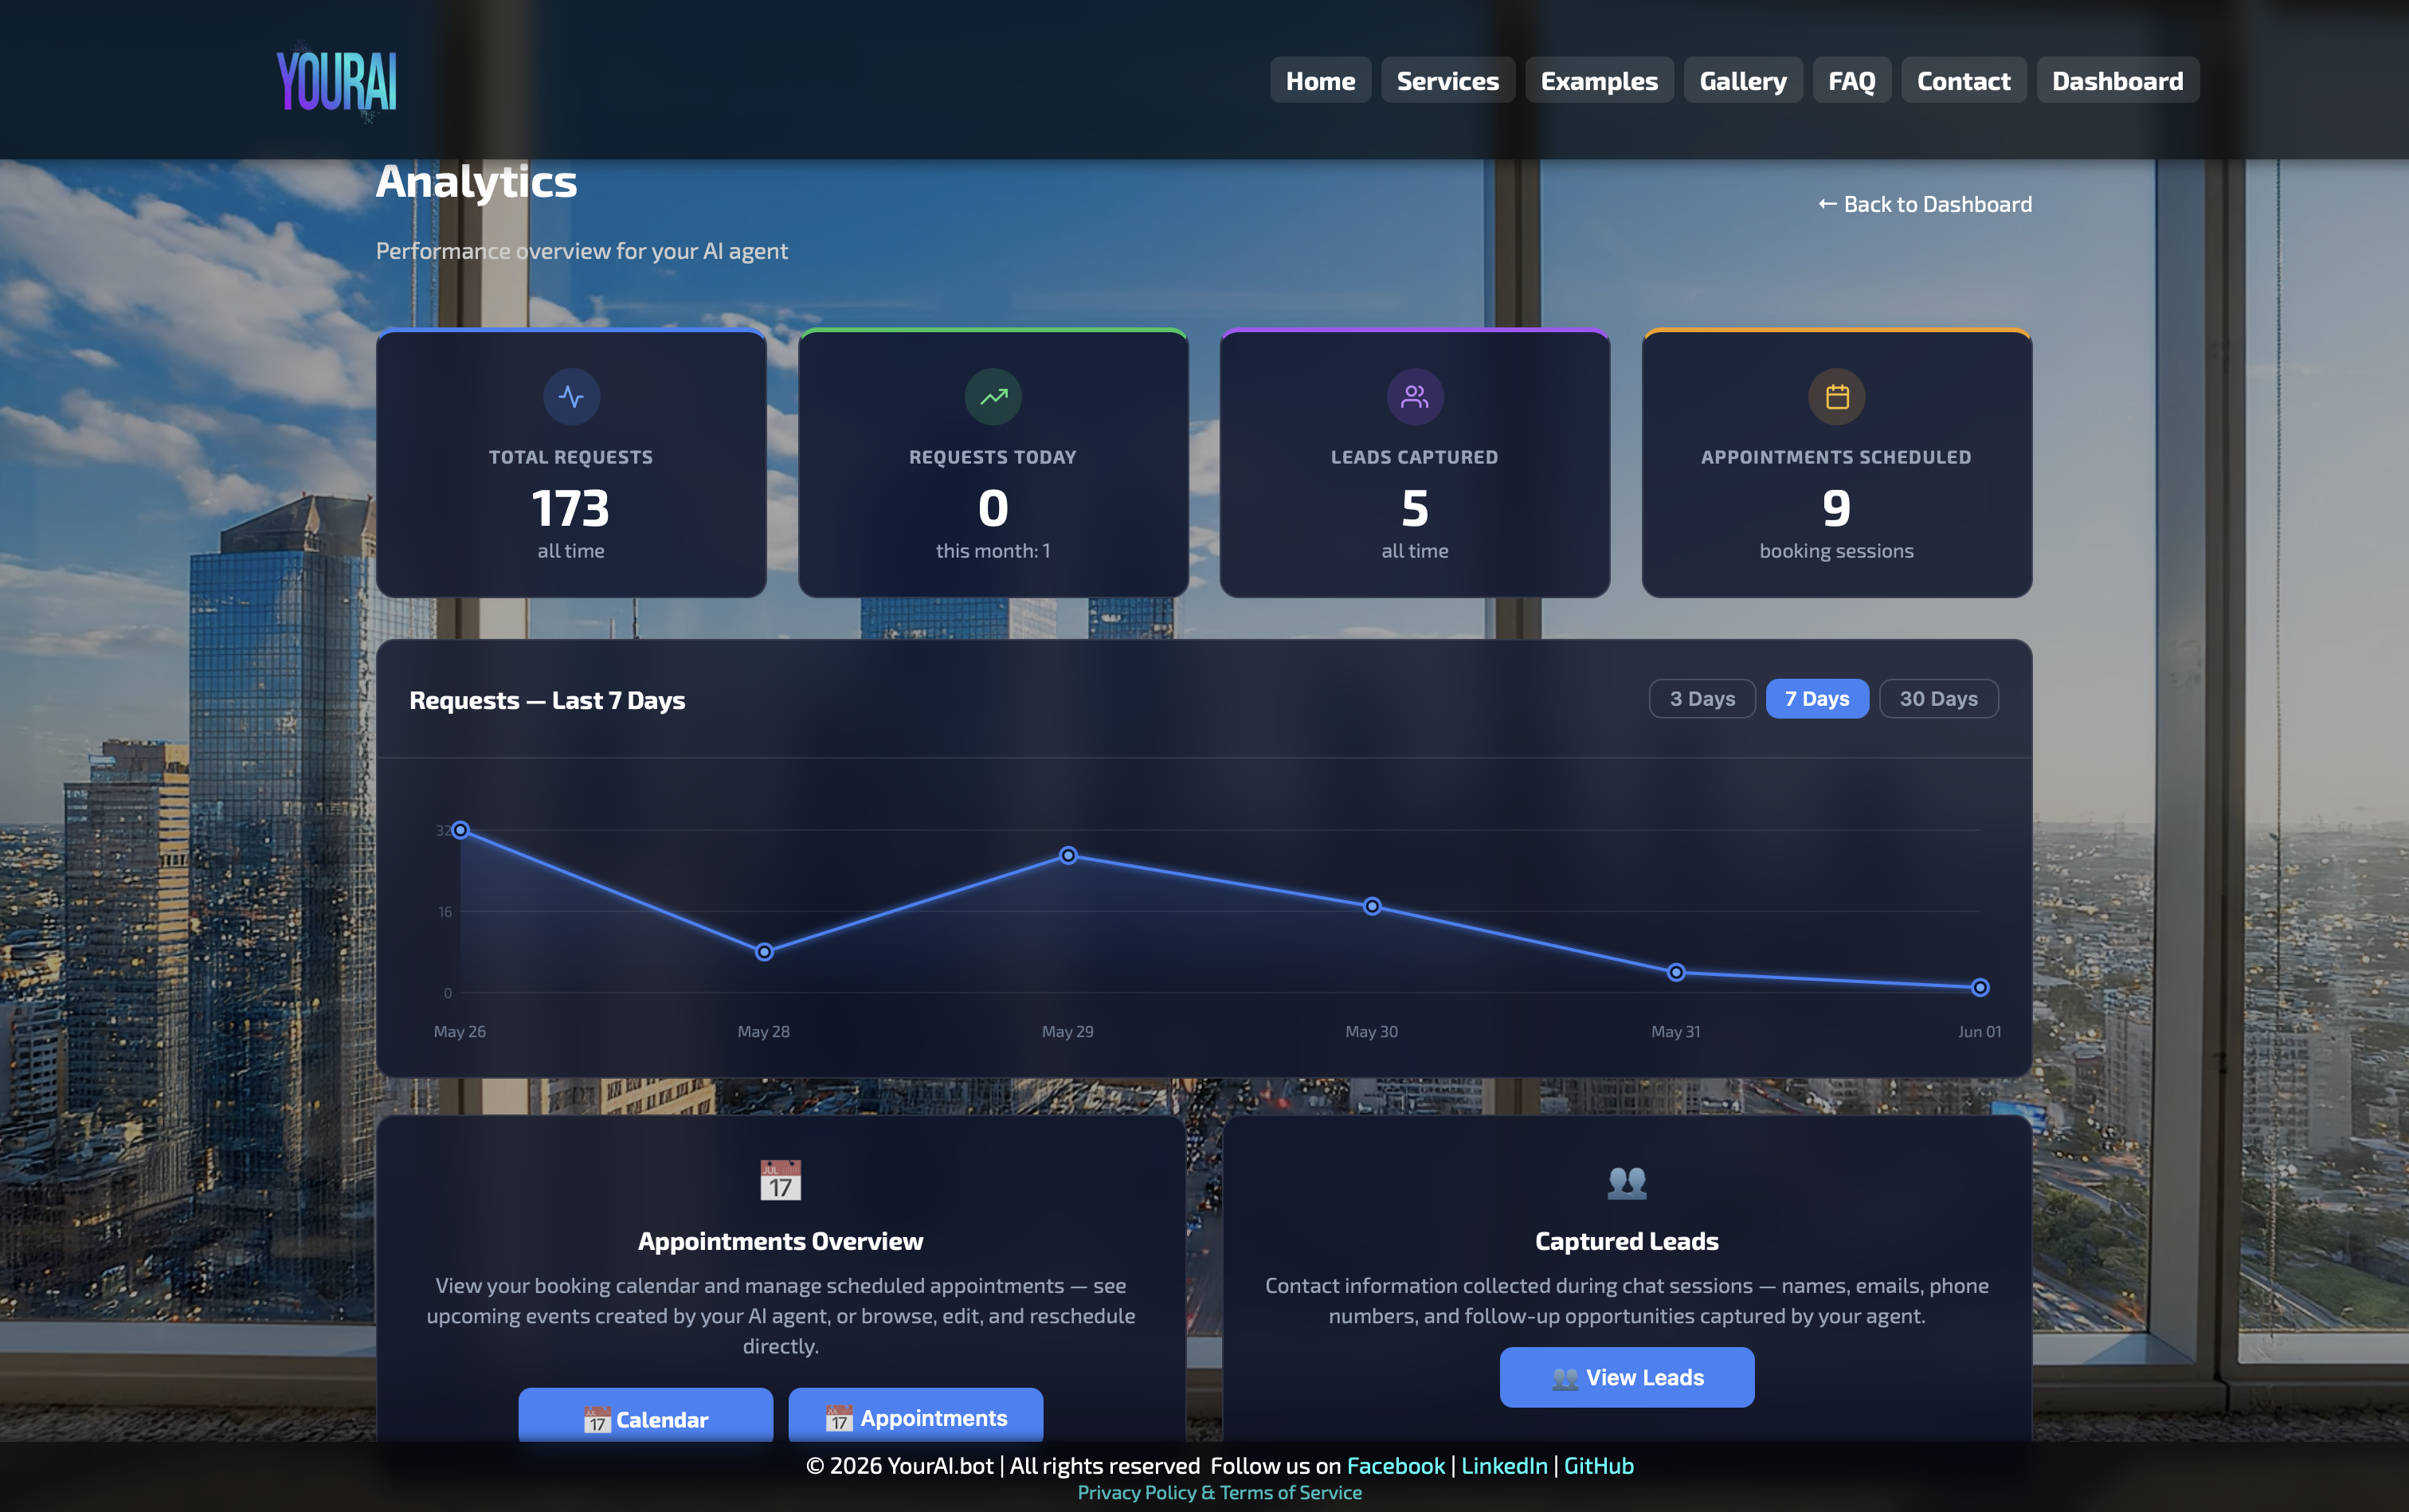Select the 7 Days chart range
This screenshot has width=2409, height=1512.
pyautogui.click(x=1817, y=698)
